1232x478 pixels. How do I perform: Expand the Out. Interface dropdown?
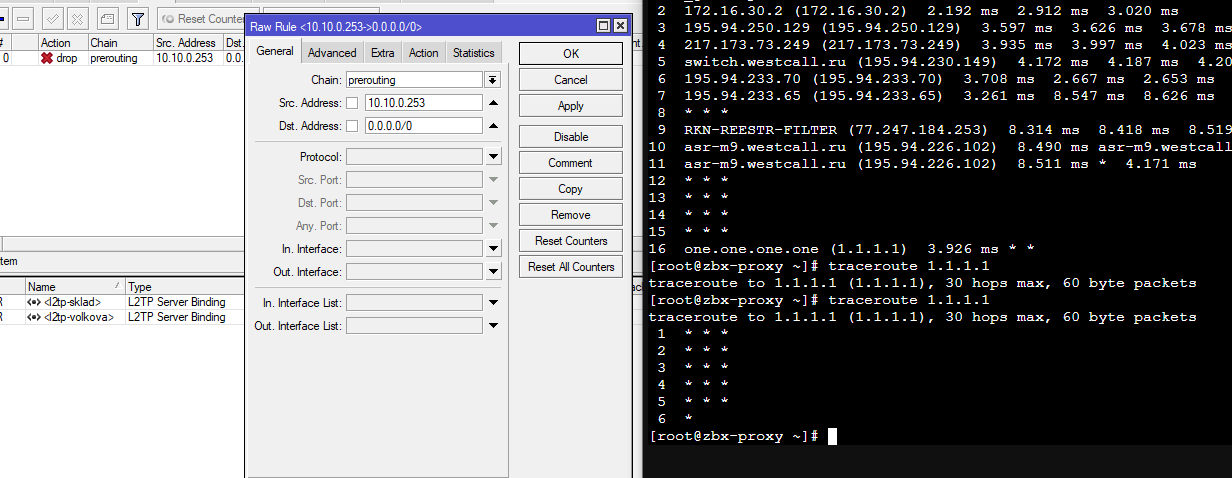tap(492, 272)
